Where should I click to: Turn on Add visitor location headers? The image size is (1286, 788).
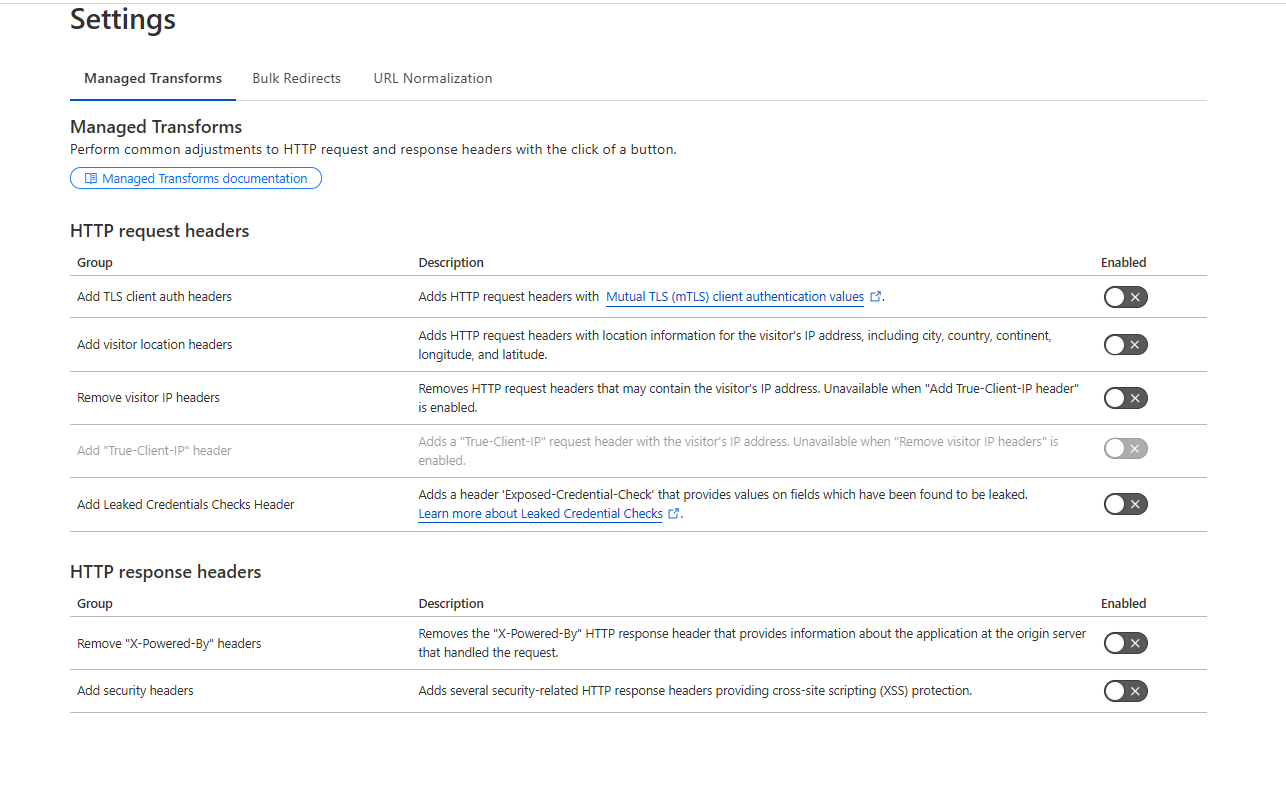pos(1125,345)
